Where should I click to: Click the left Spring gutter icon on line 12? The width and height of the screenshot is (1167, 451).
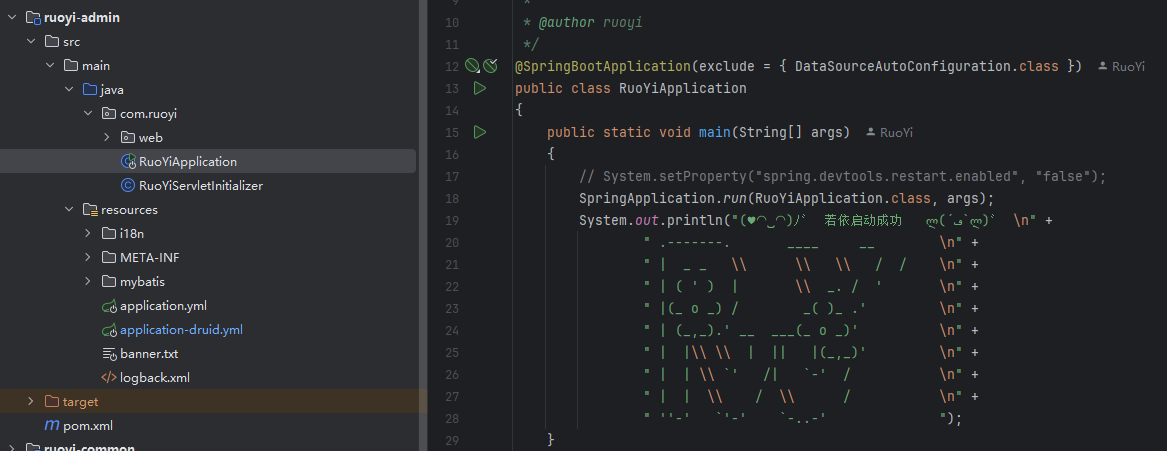[x=472, y=66]
